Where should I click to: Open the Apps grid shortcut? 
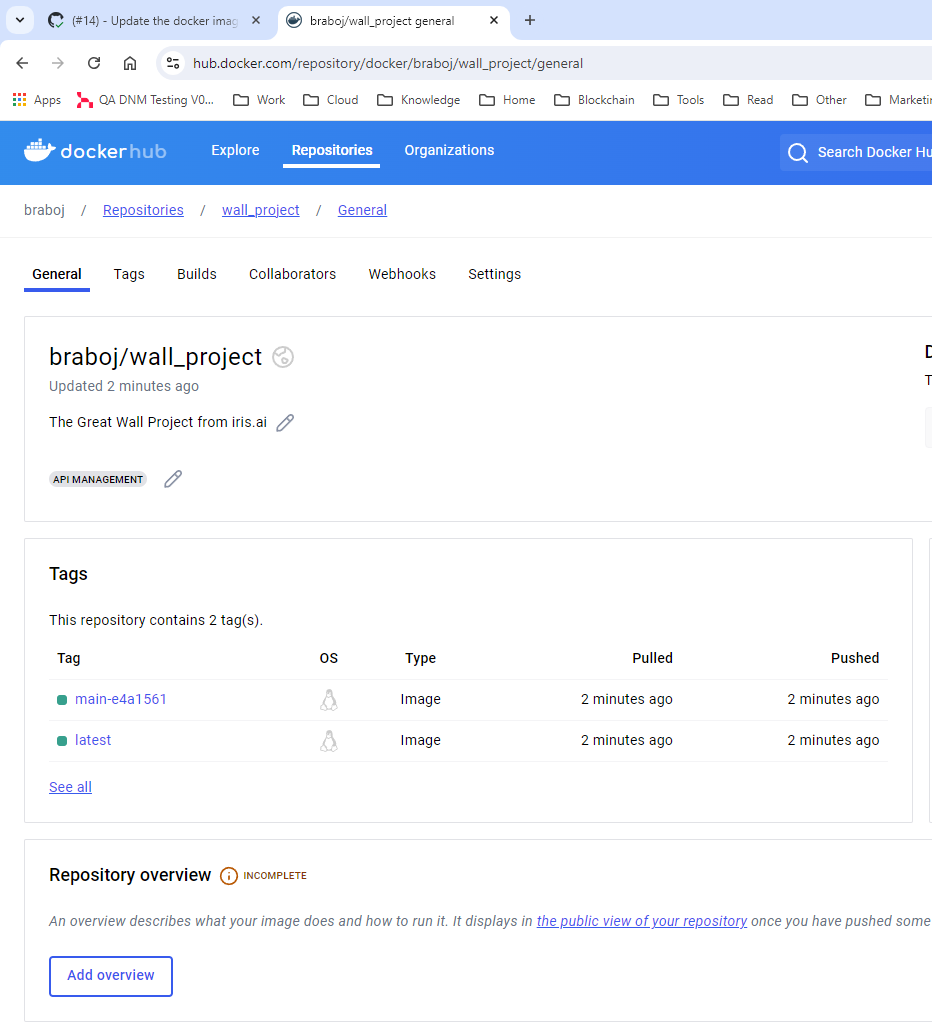(x=37, y=100)
